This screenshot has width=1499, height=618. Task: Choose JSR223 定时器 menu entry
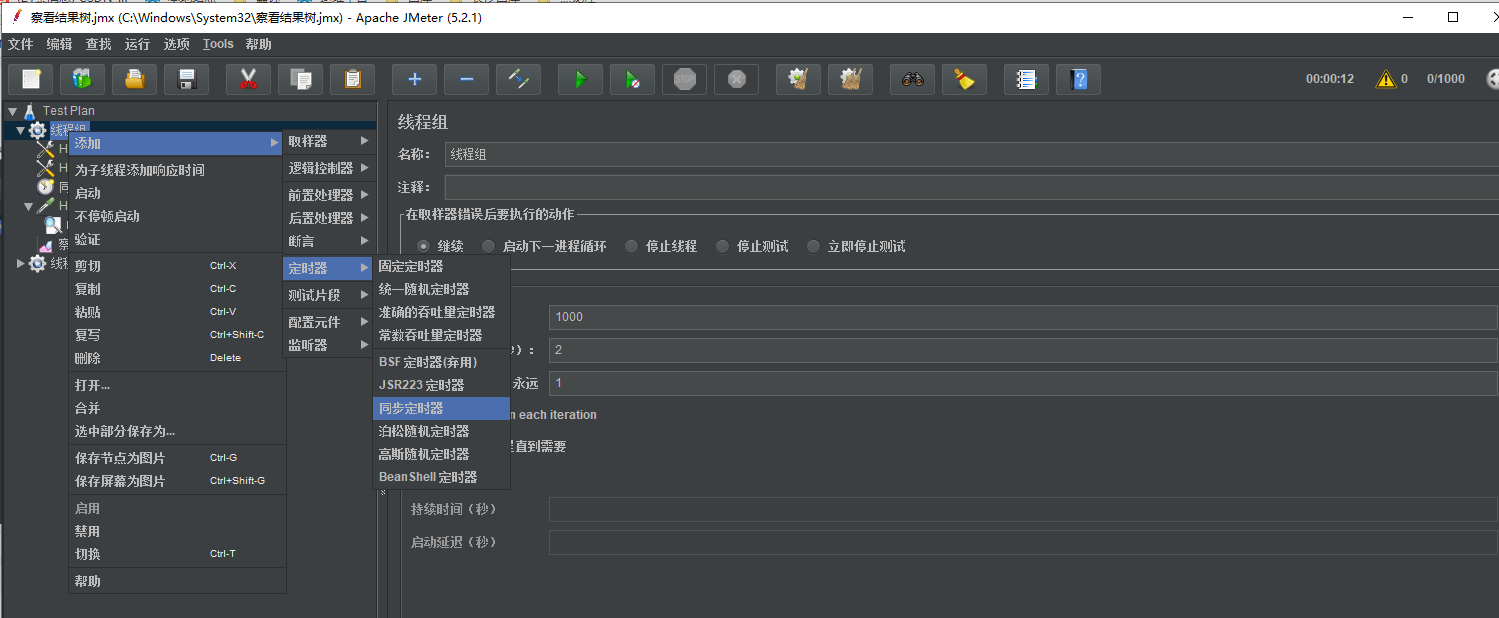pyautogui.click(x=441, y=385)
